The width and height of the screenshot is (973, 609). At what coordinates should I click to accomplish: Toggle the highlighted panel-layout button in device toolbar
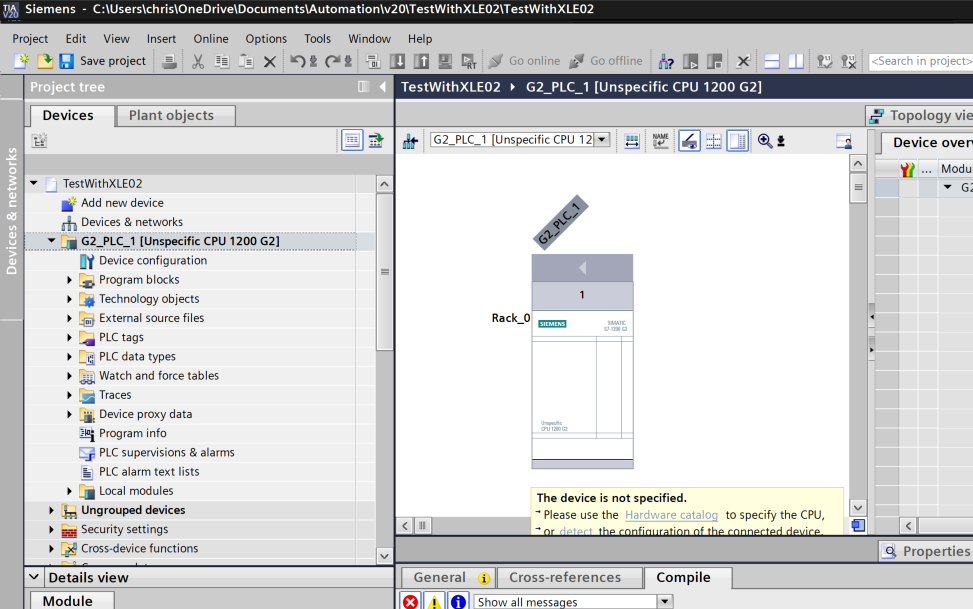pyautogui.click(x=738, y=141)
